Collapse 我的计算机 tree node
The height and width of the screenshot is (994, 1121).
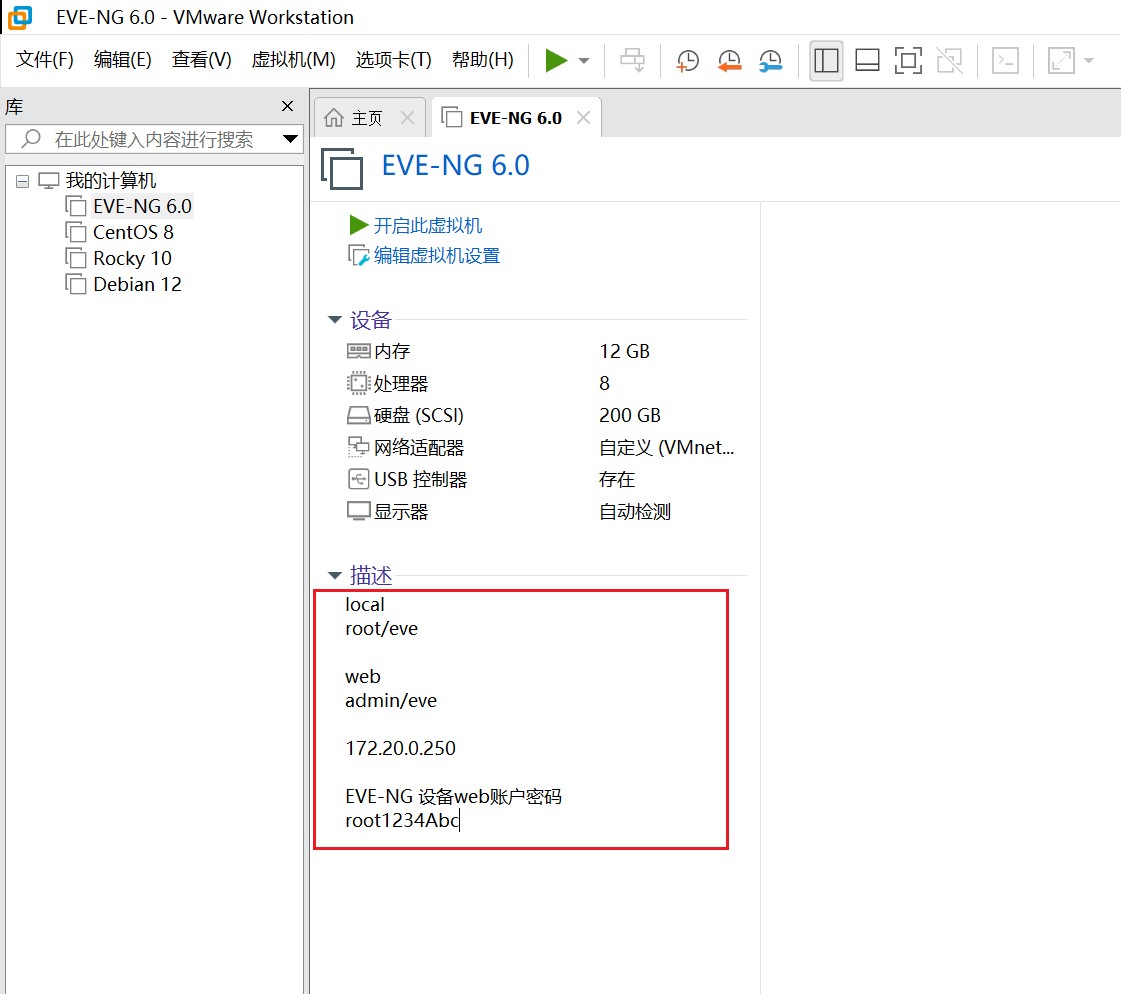tap(23, 181)
